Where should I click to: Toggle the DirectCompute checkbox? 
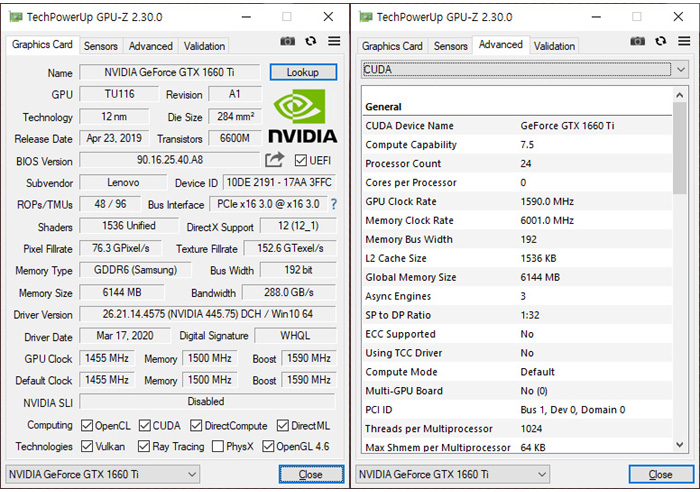coord(196,425)
